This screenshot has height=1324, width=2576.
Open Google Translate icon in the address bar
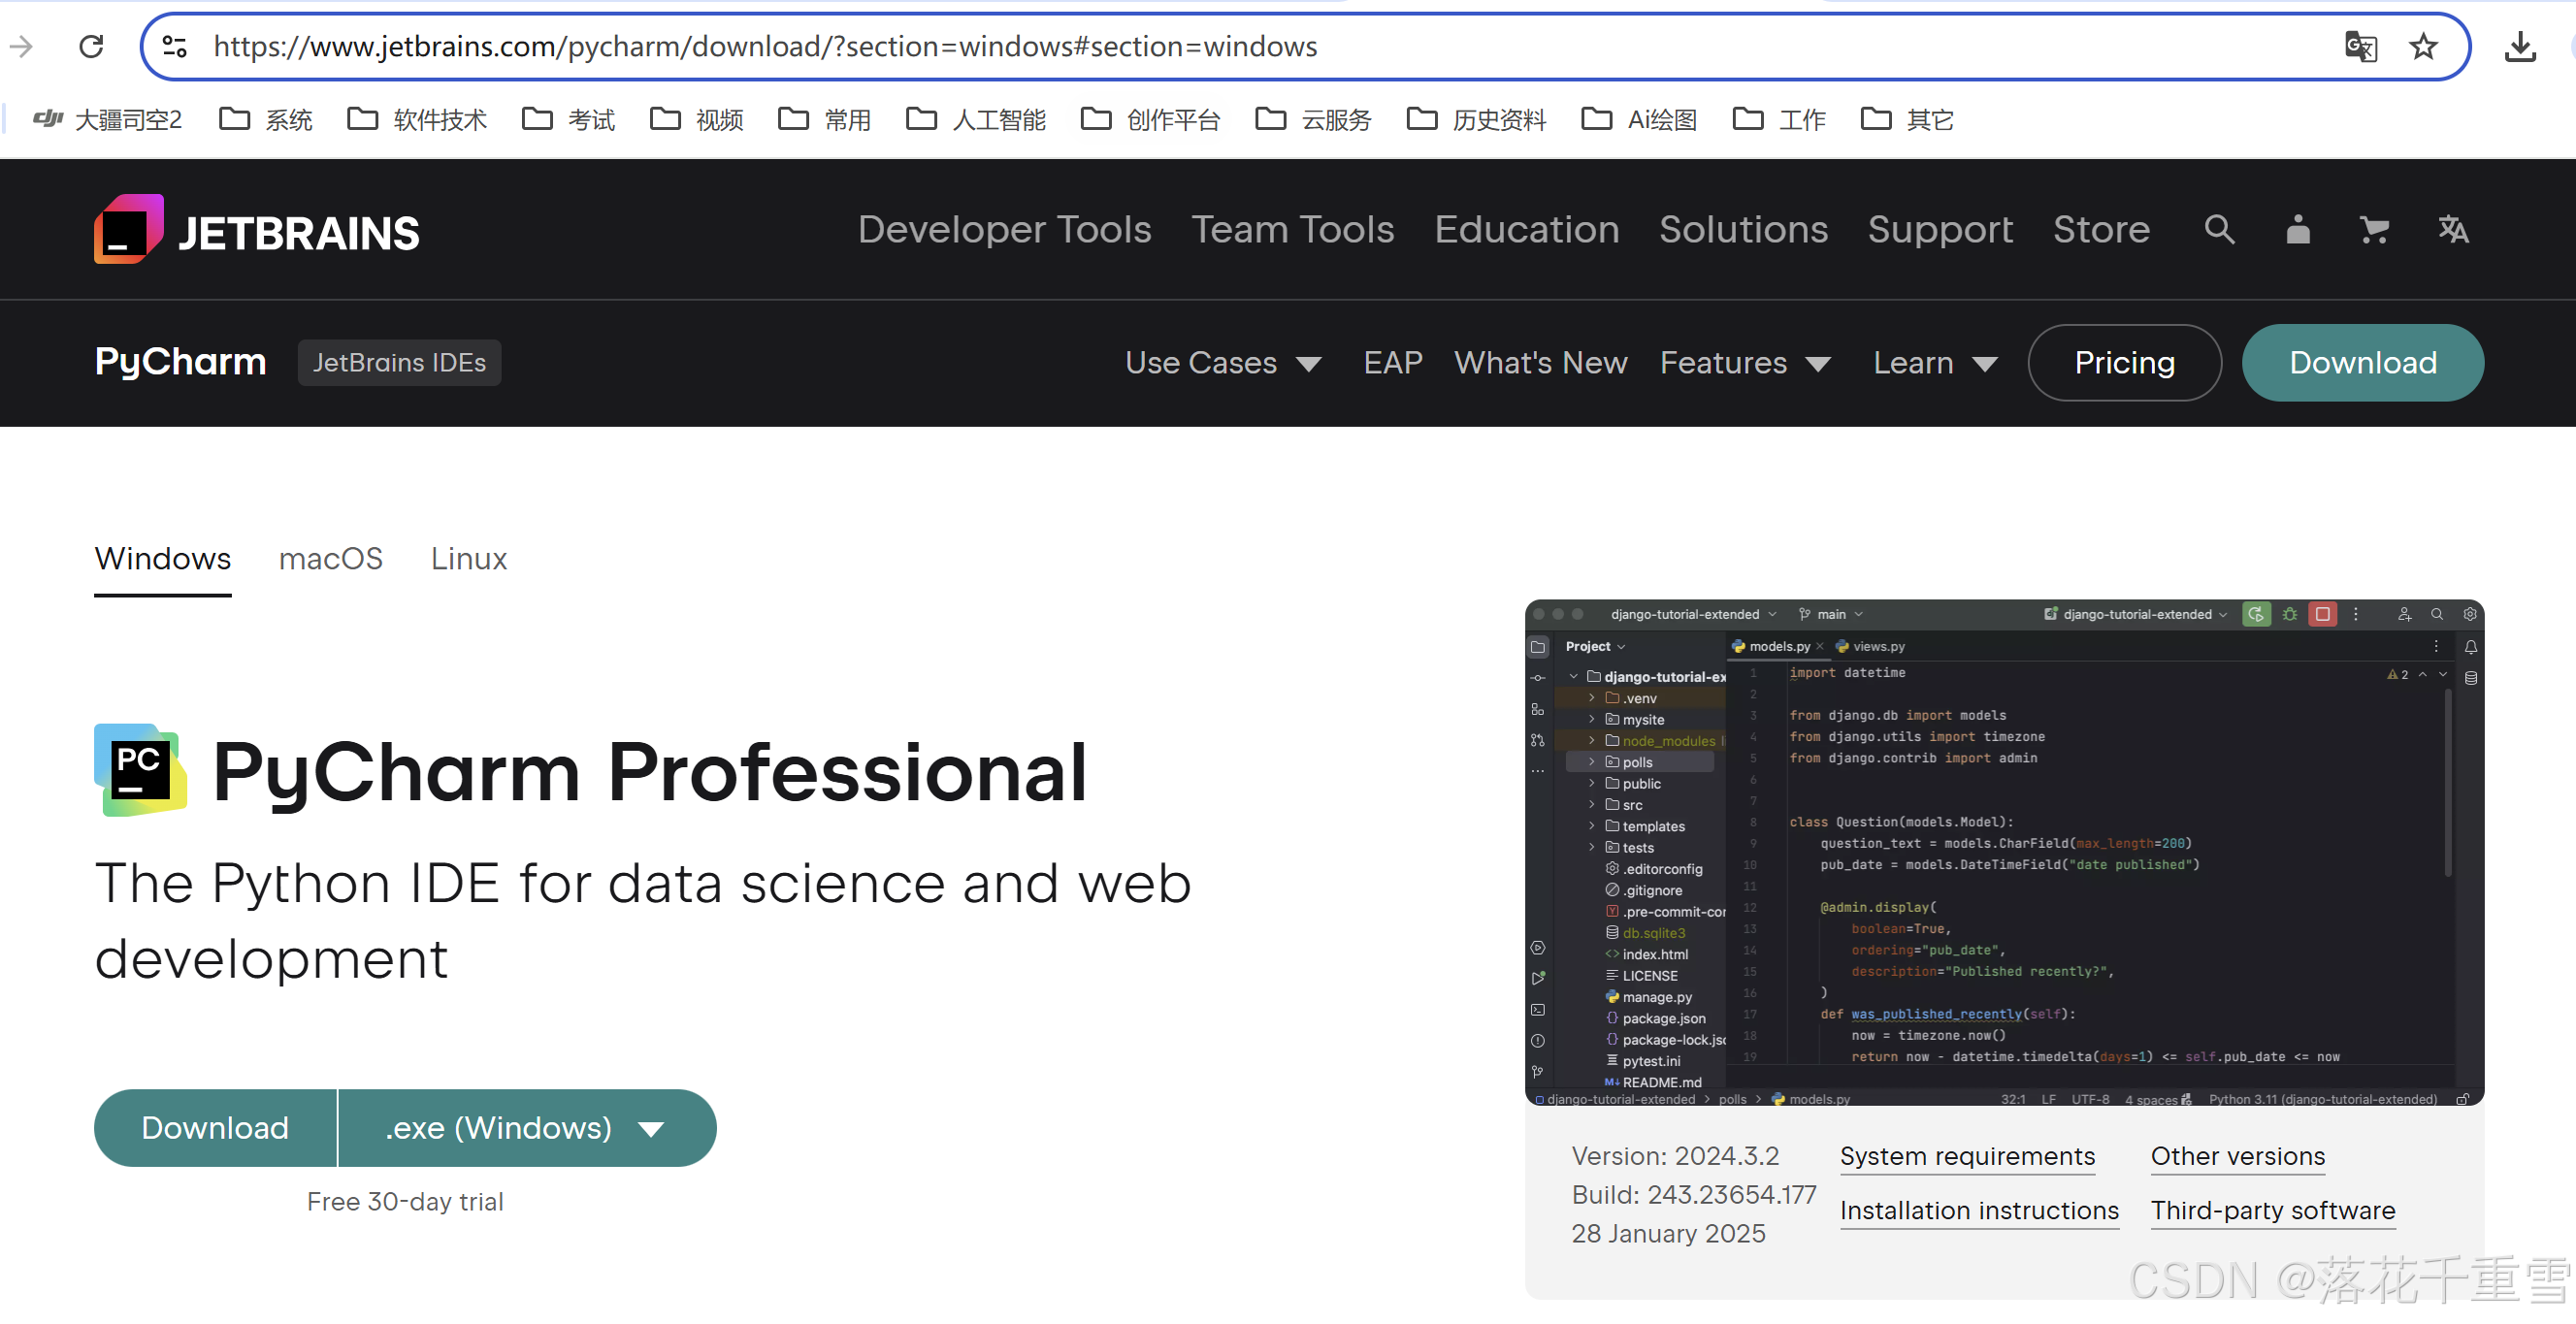coord(2361,46)
